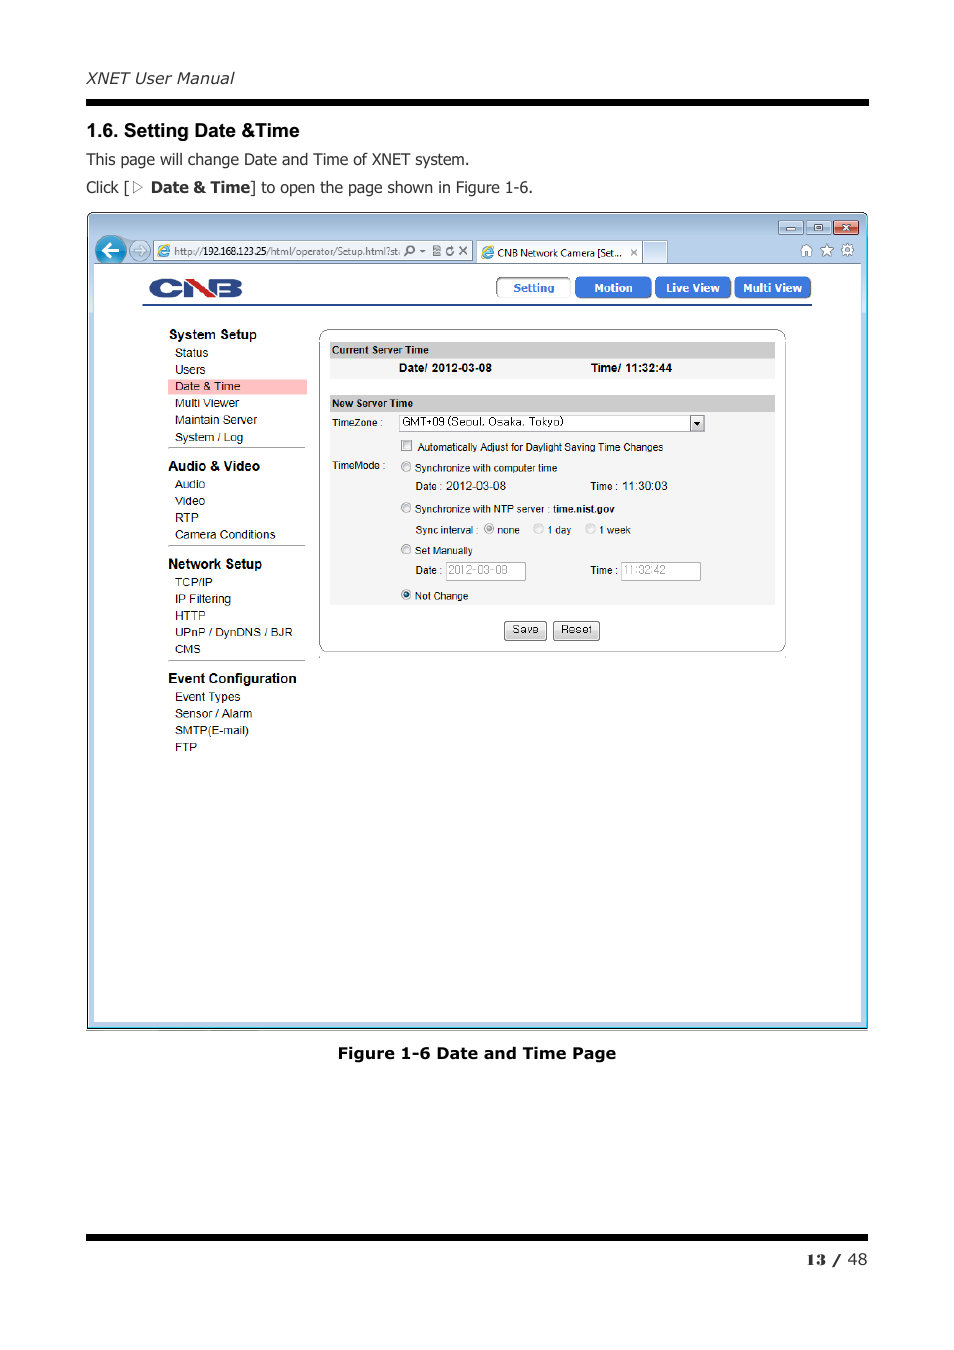Viewport: 954px width, 1350px height.
Task: Select Synchronize with NTP server option
Action: pyautogui.click(x=406, y=508)
